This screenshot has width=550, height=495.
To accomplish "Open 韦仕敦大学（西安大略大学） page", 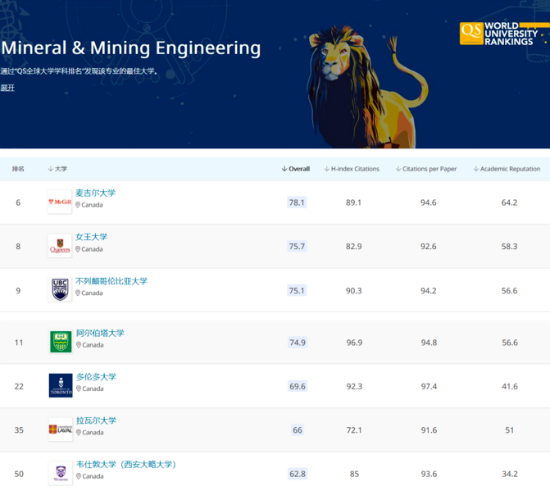I will (126, 464).
